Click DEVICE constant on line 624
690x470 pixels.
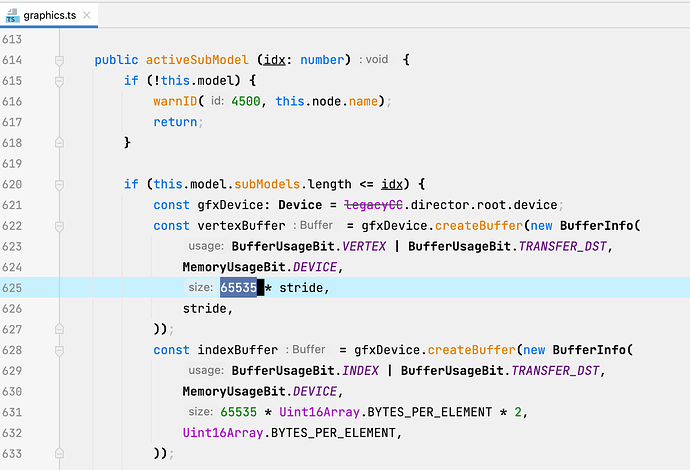(x=315, y=267)
